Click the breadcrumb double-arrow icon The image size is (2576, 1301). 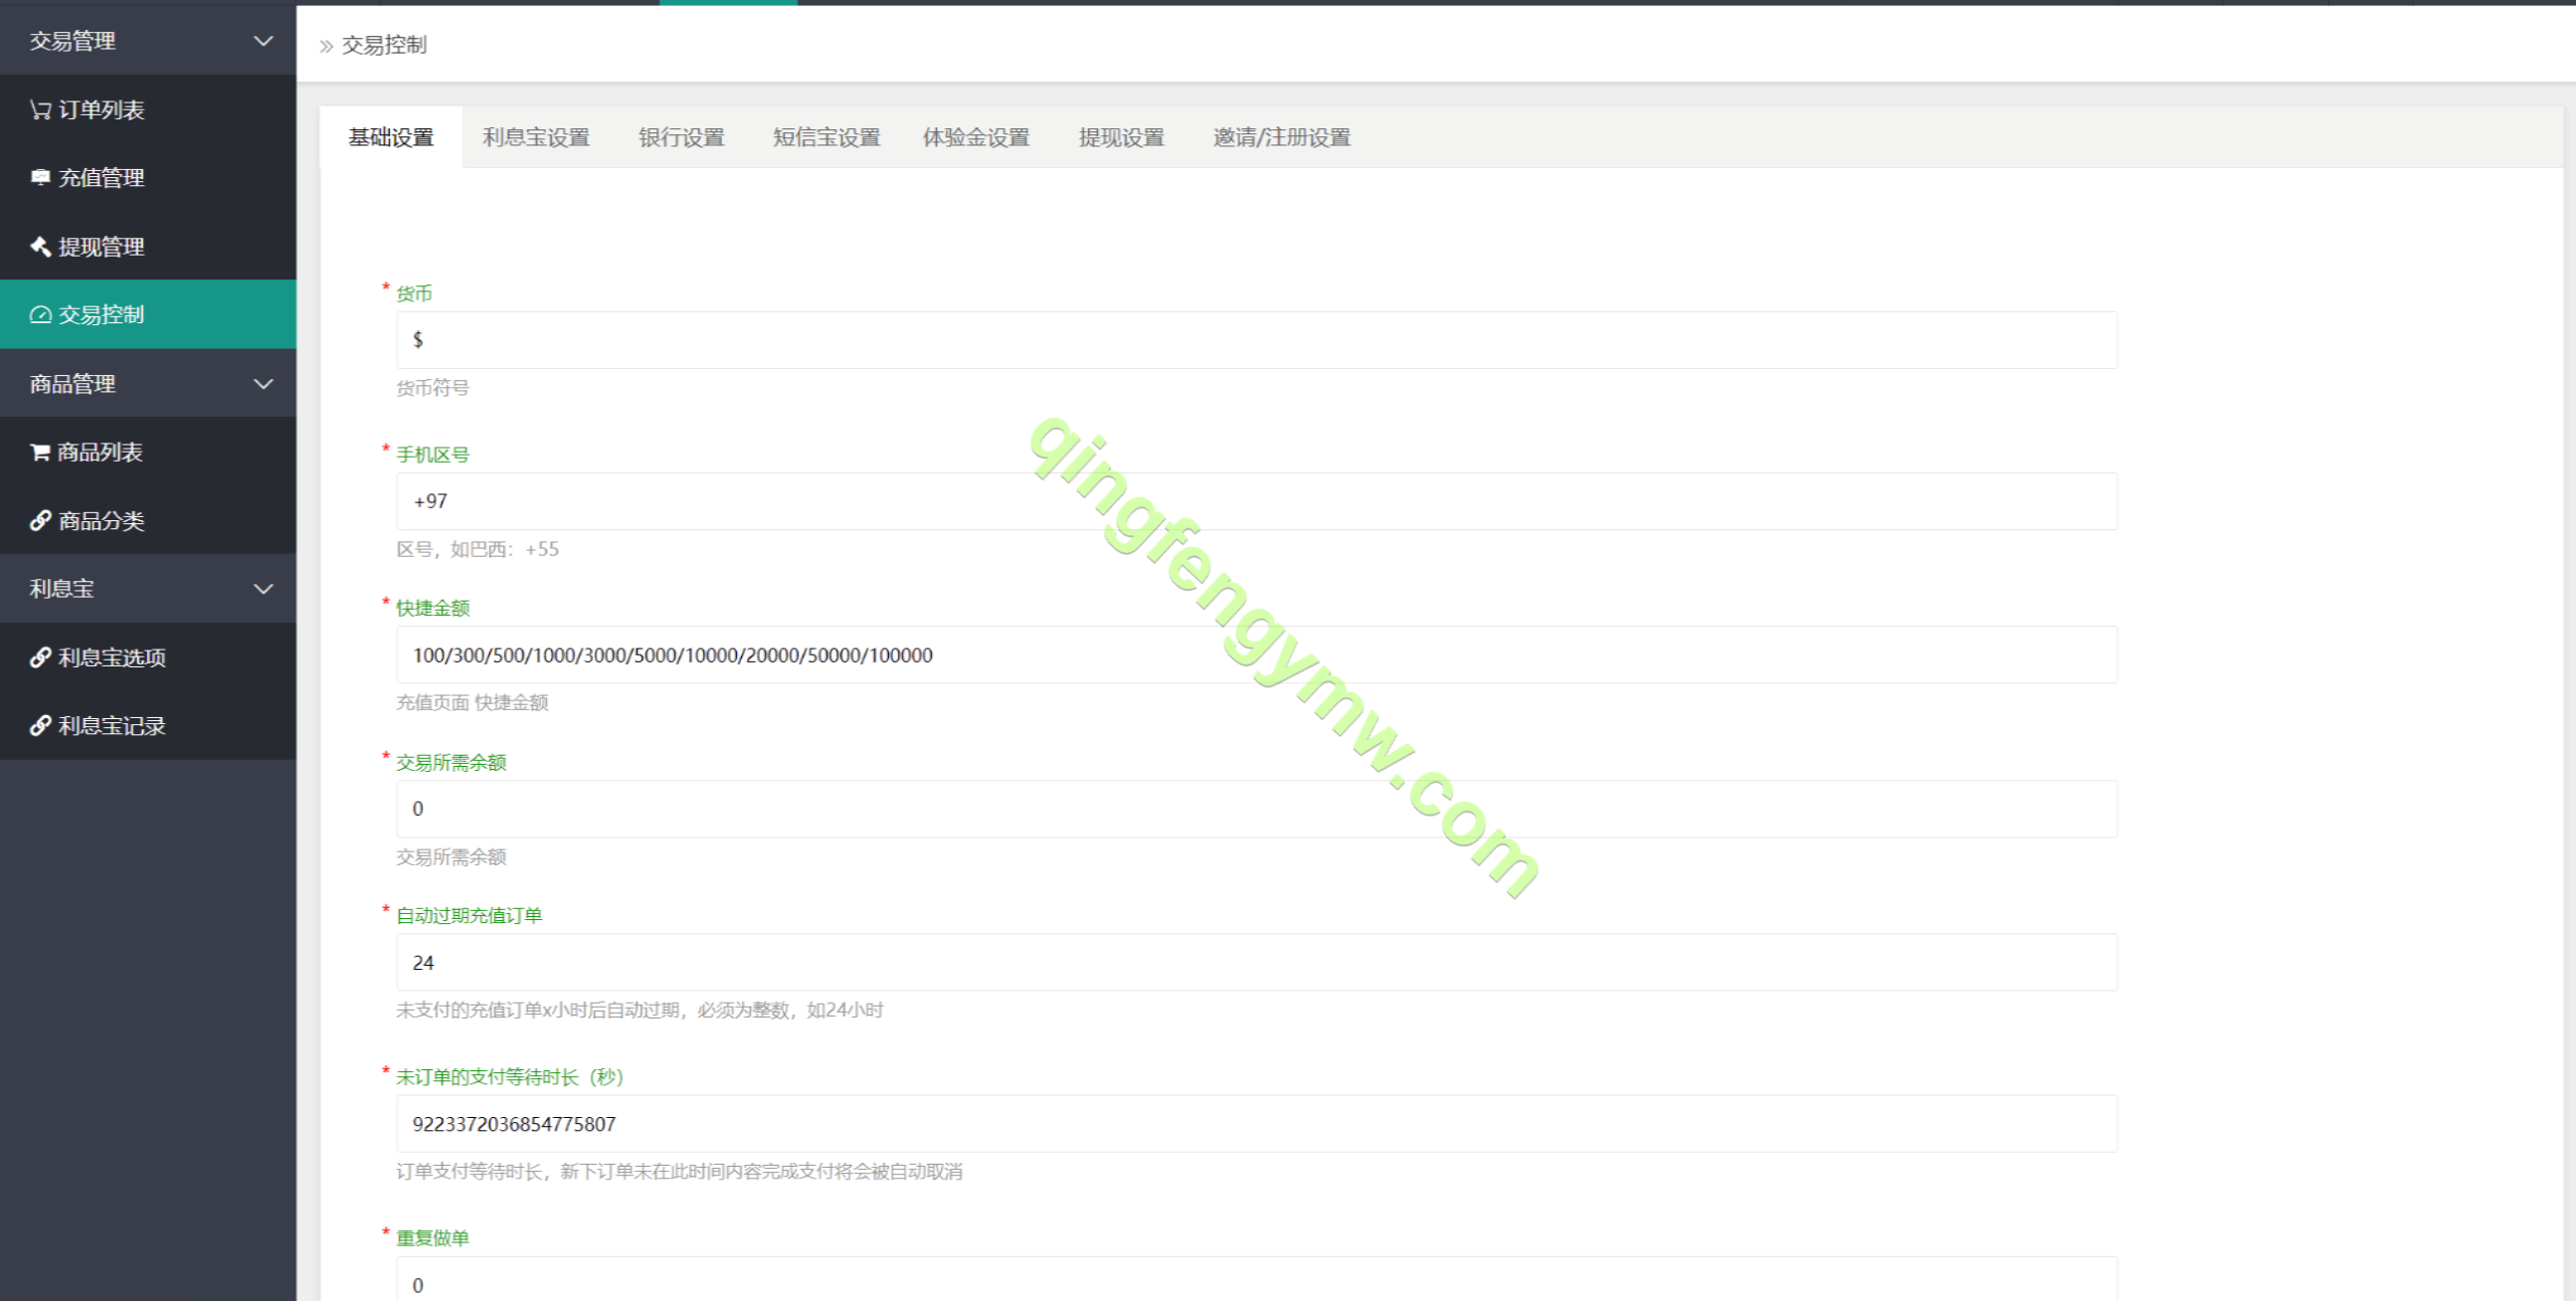pos(326,46)
